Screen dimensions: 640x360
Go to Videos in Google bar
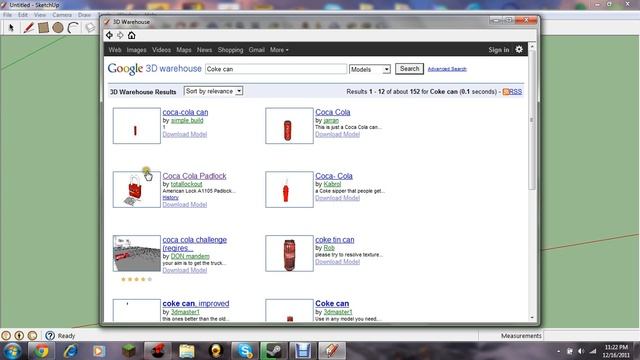(161, 50)
